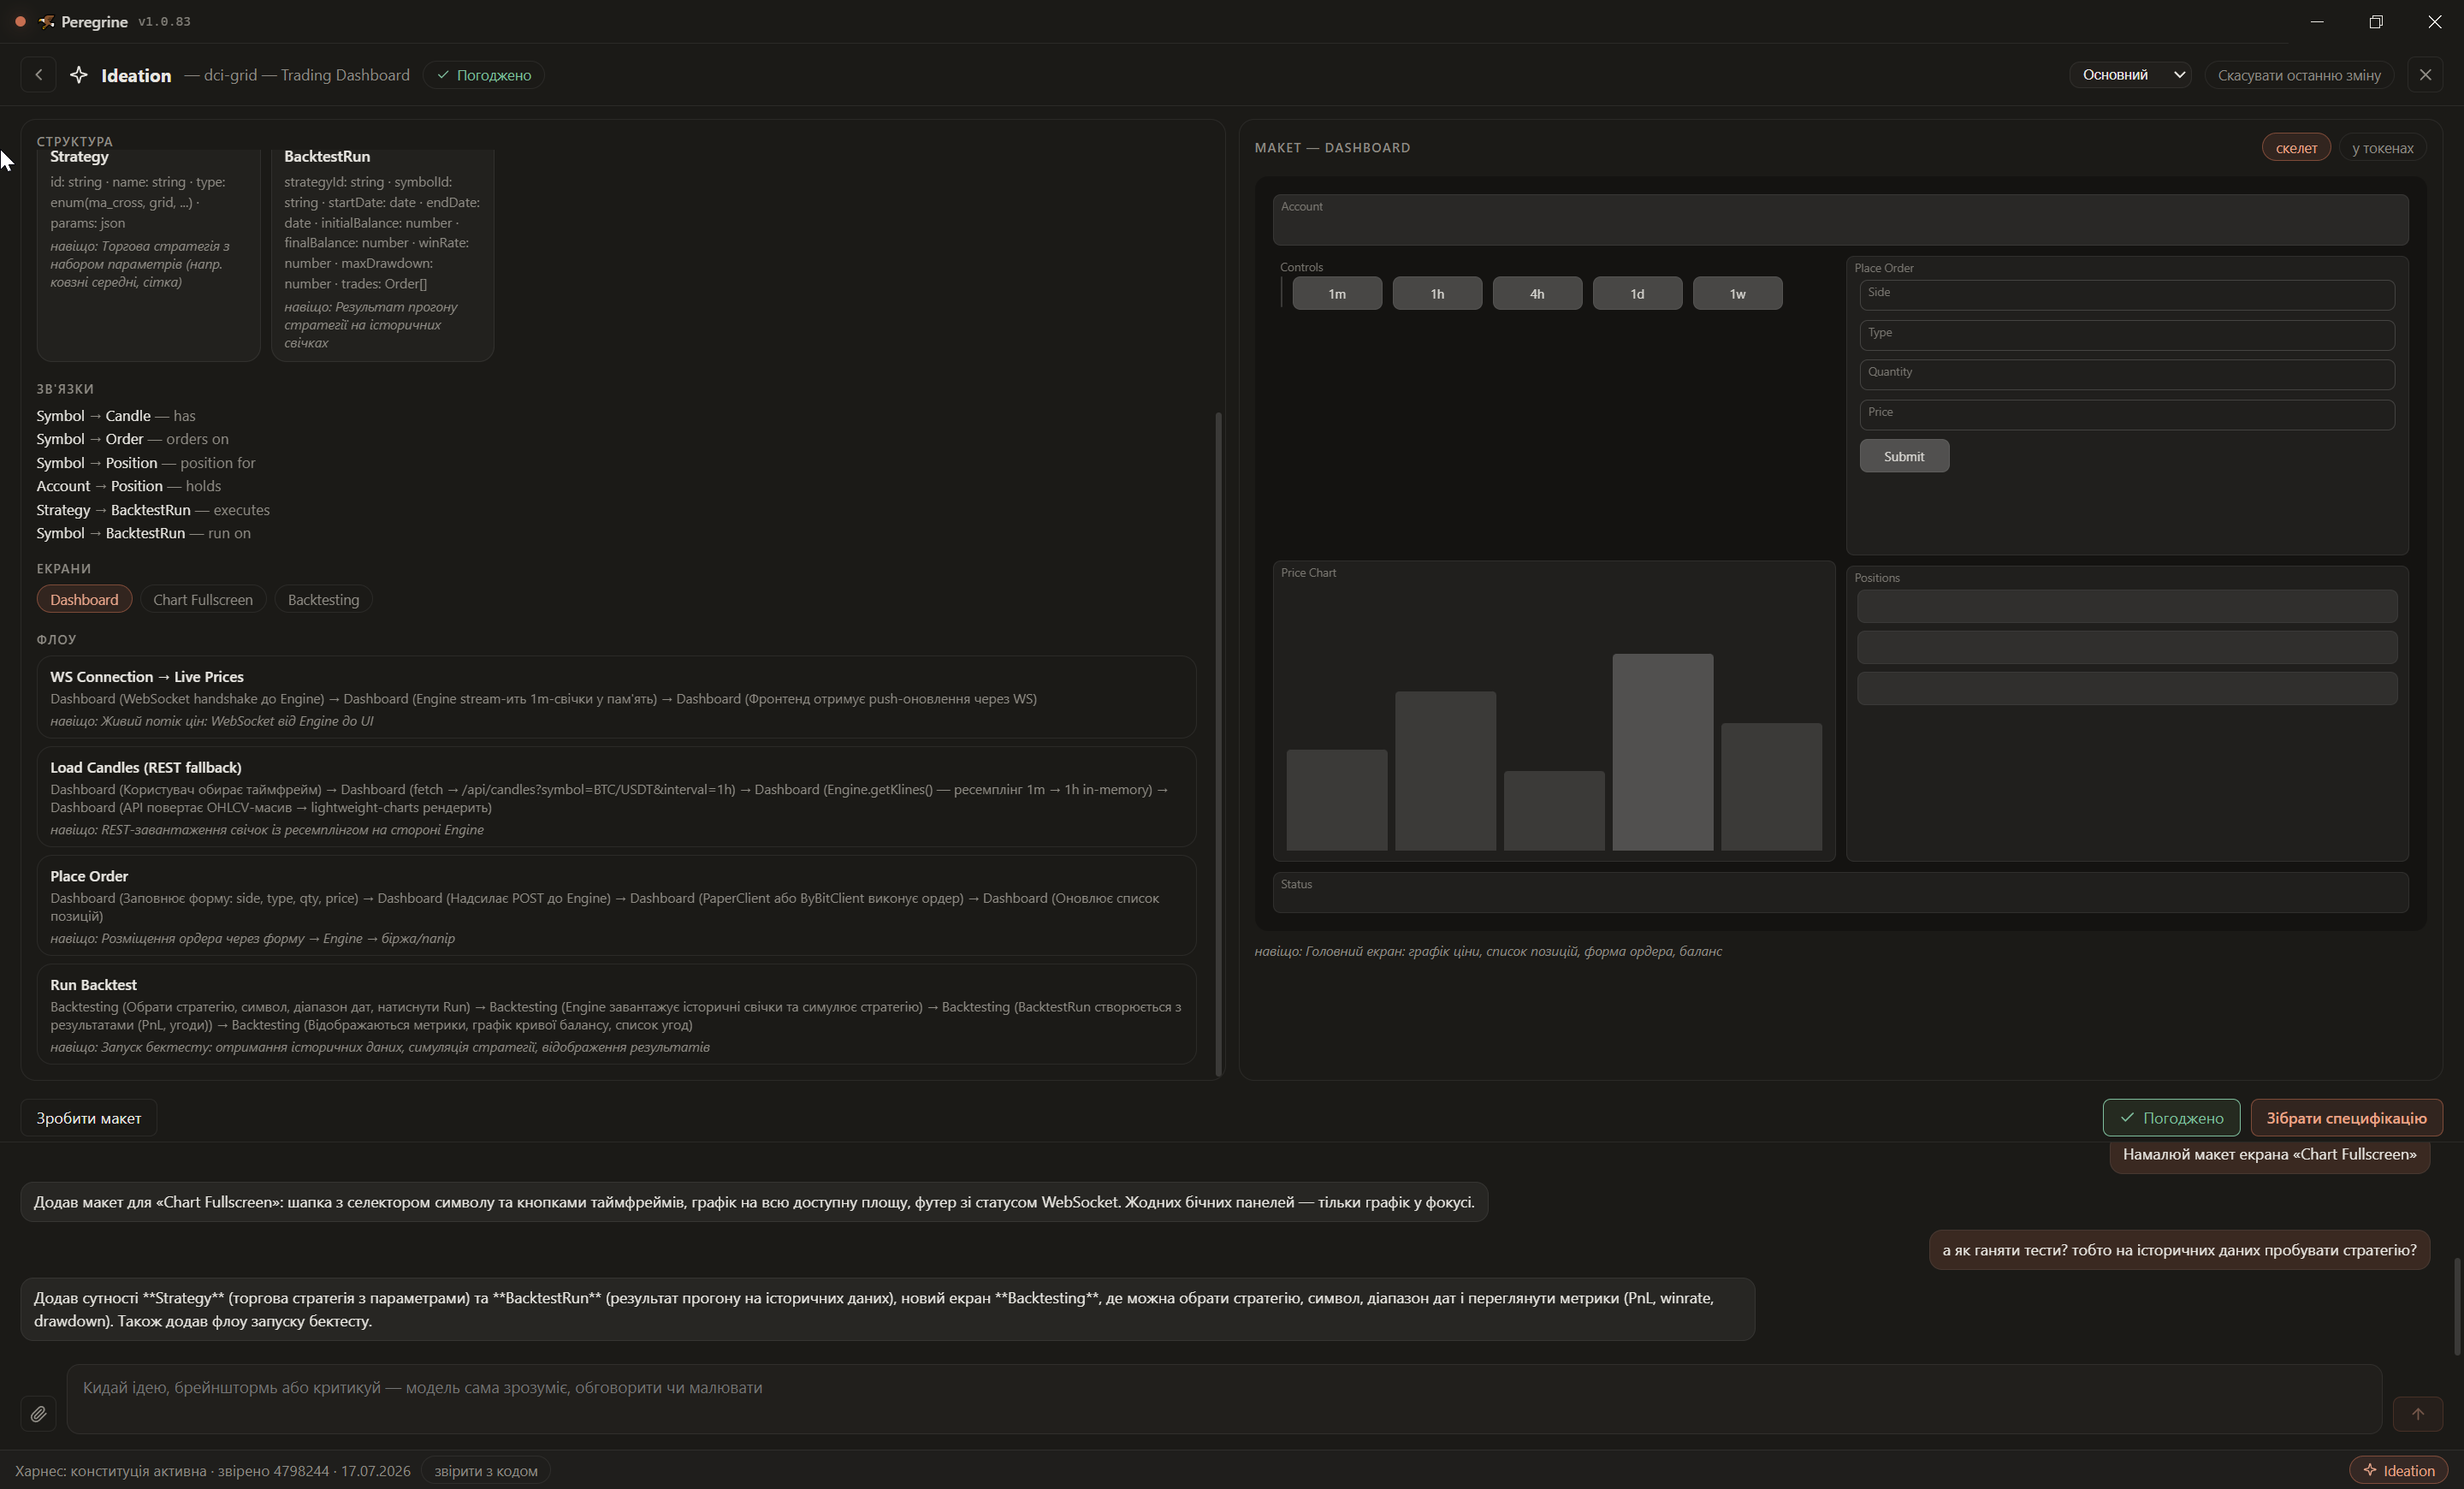This screenshot has width=2464, height=1489.
Task: Click the Price input field
Action: pos(2127,415)
